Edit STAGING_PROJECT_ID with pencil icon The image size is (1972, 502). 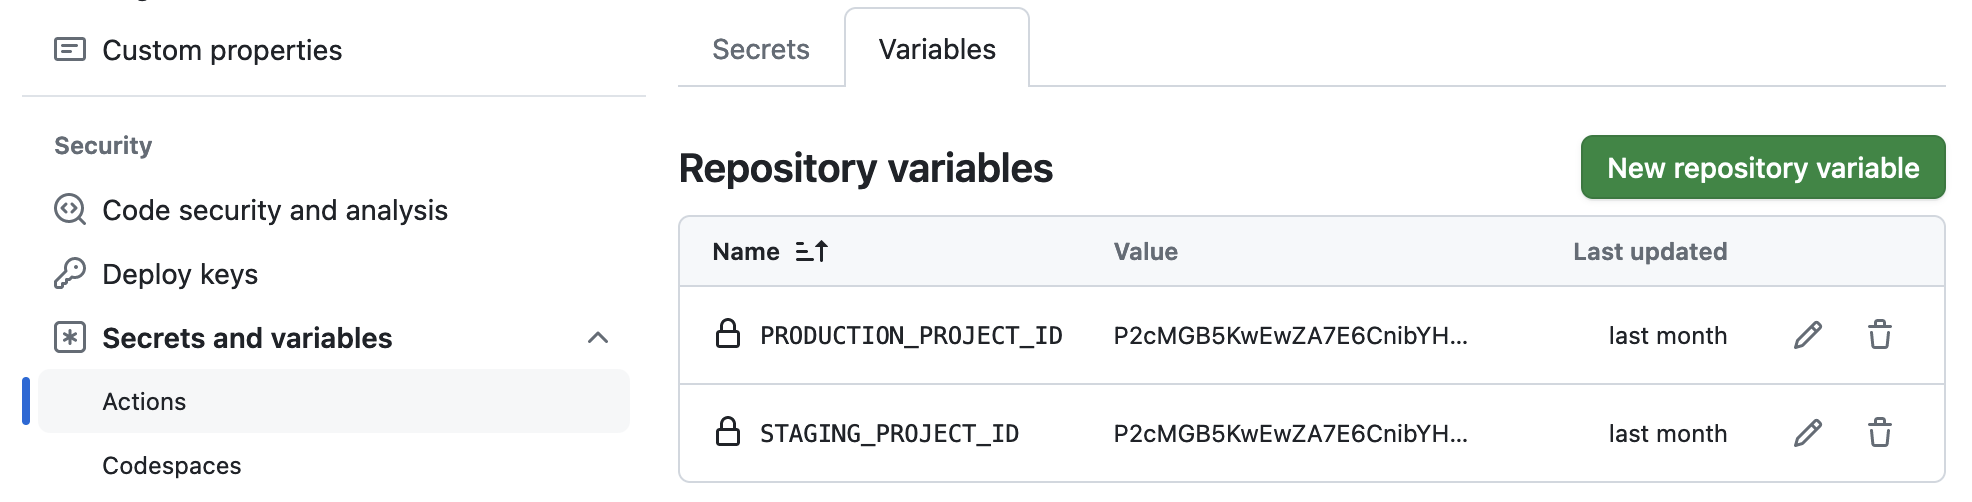click(x=1808, y=433)
